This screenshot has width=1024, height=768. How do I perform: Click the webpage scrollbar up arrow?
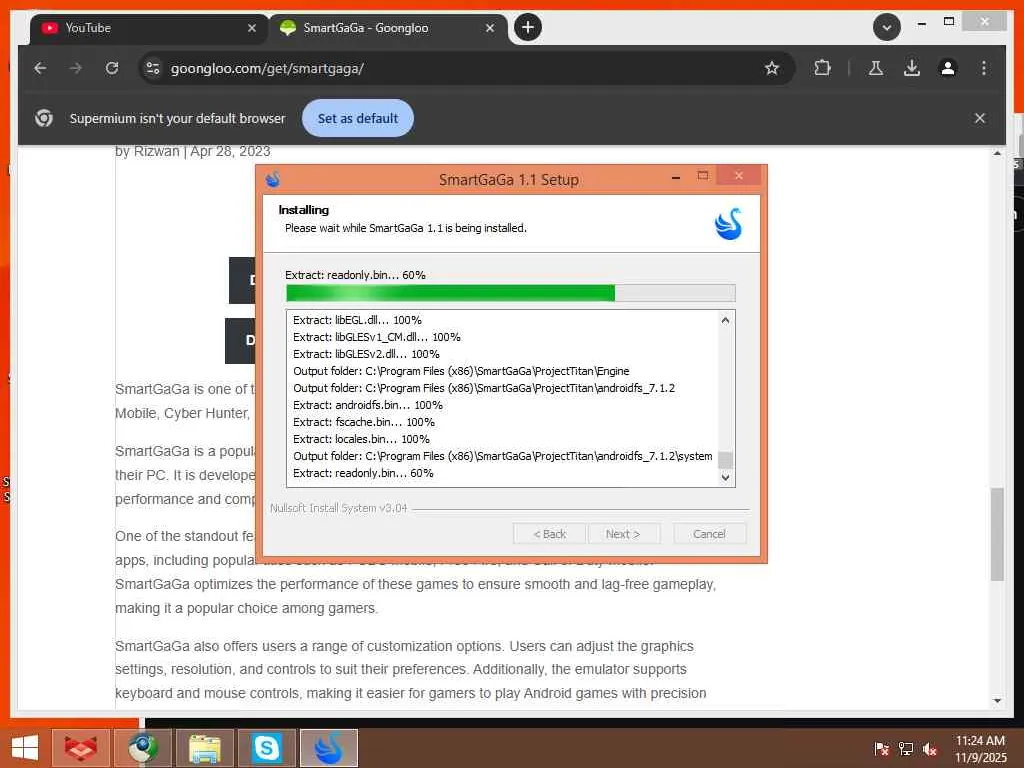pos(997,153)
